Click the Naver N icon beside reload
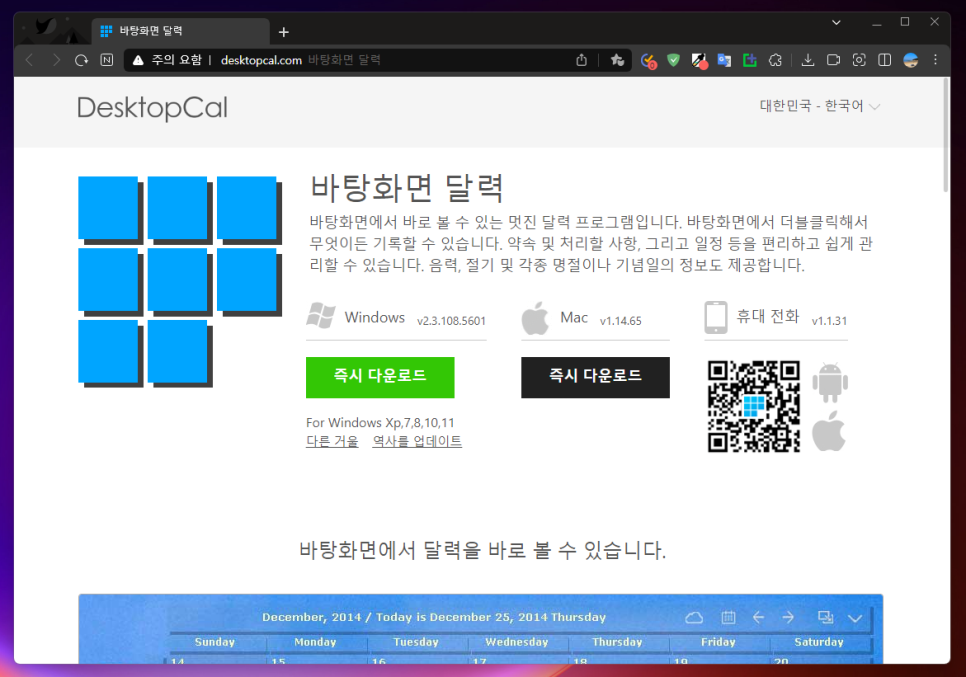This screenshot has width=966, height=677. coord(107,60)
